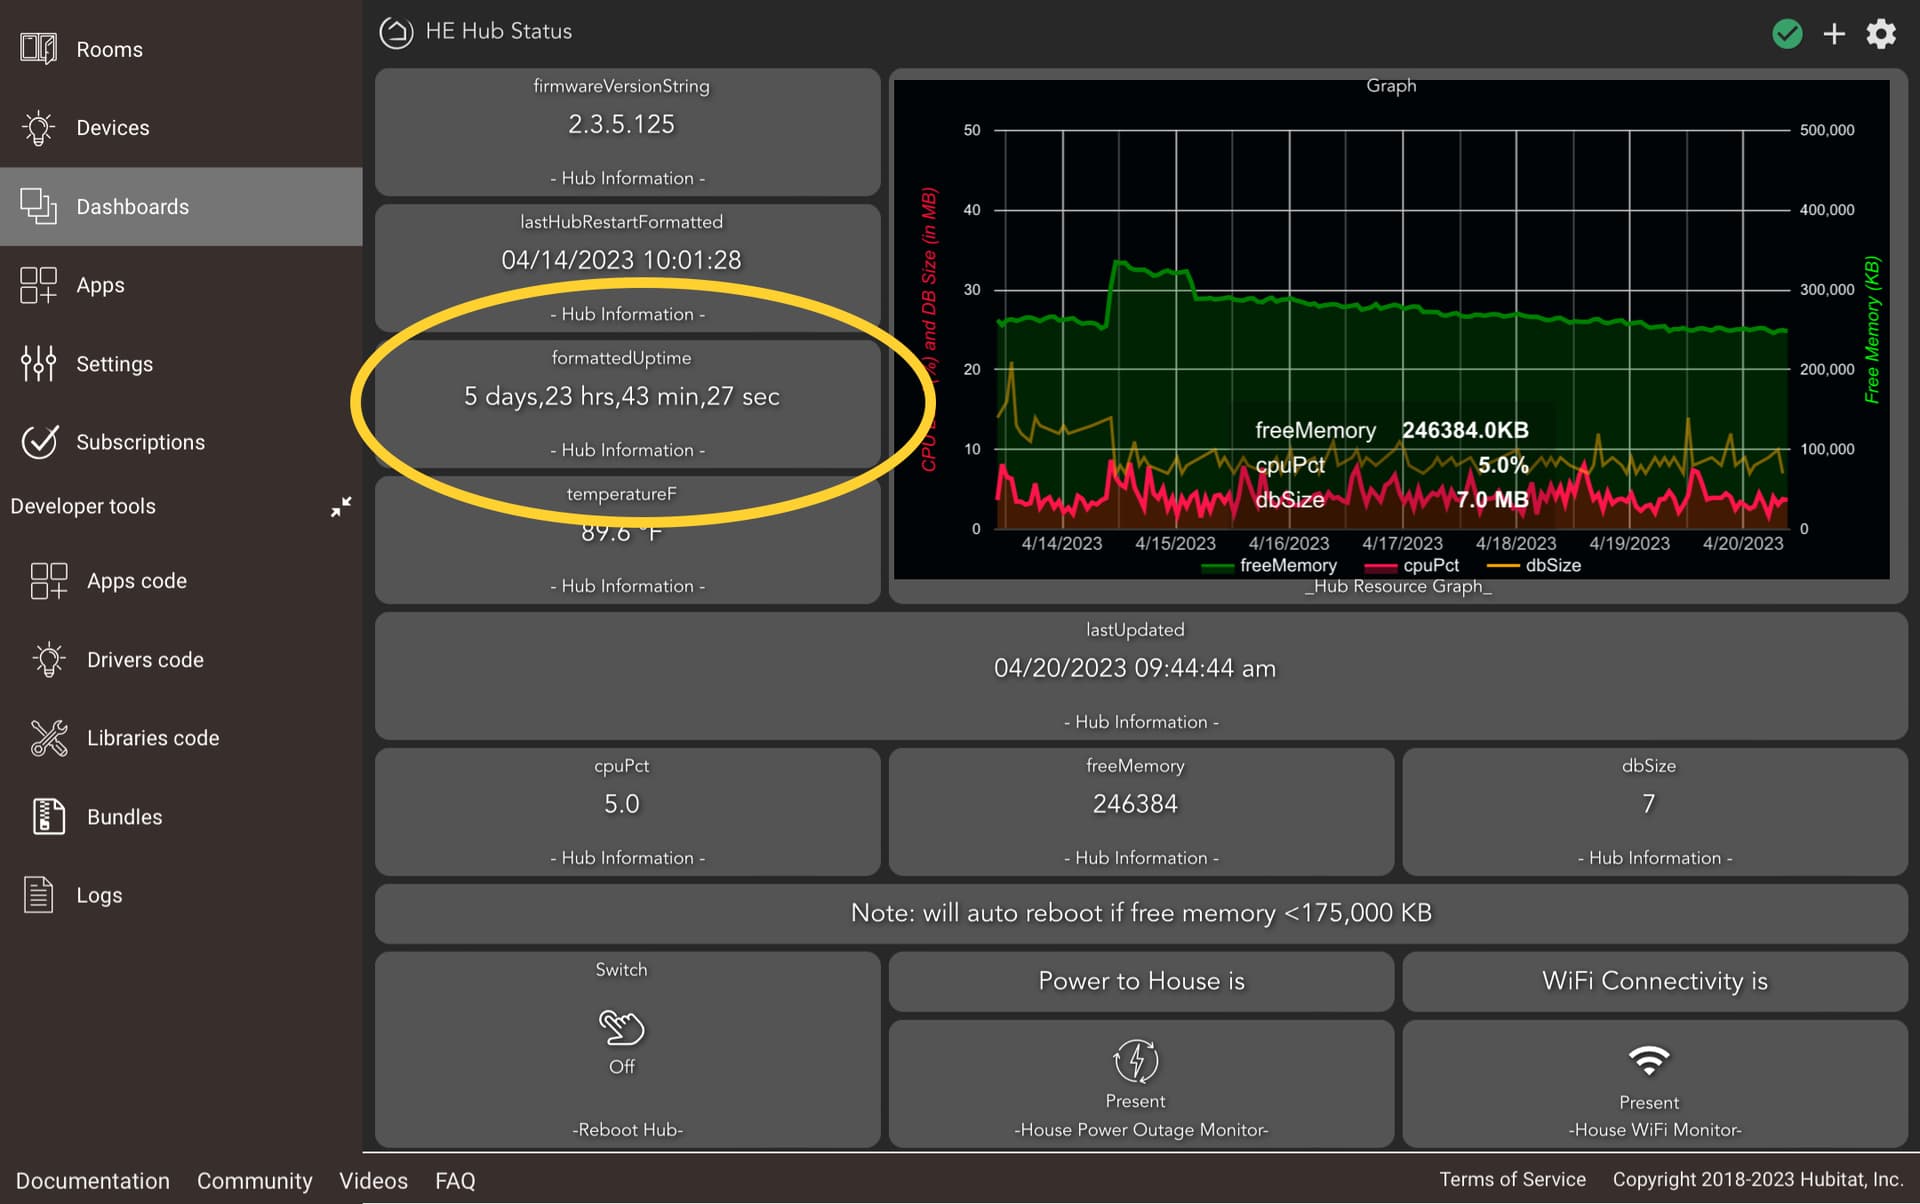Viewport: 1920px width, 1204px height.
Task: Switch to the Dashboards section
Action: [x=132, y=206]
